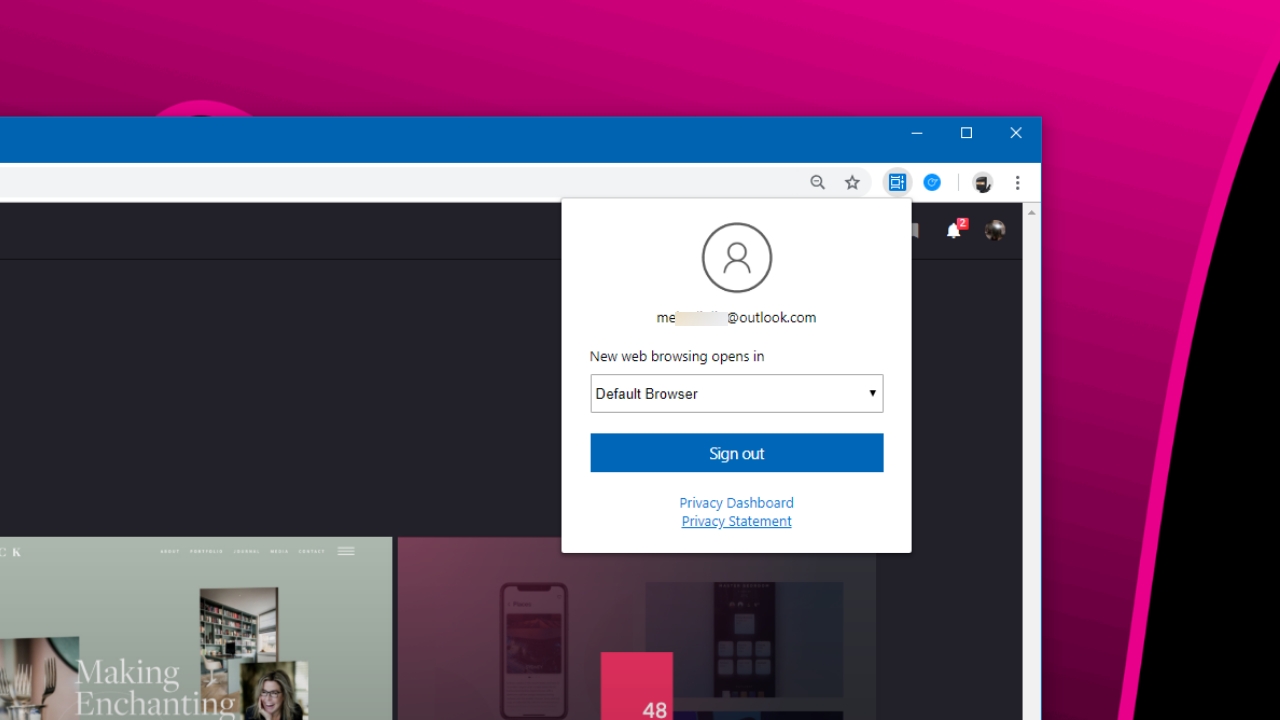Click the round blue extension icon in toolbar
1280x720 pixels.
click(932, 182)
